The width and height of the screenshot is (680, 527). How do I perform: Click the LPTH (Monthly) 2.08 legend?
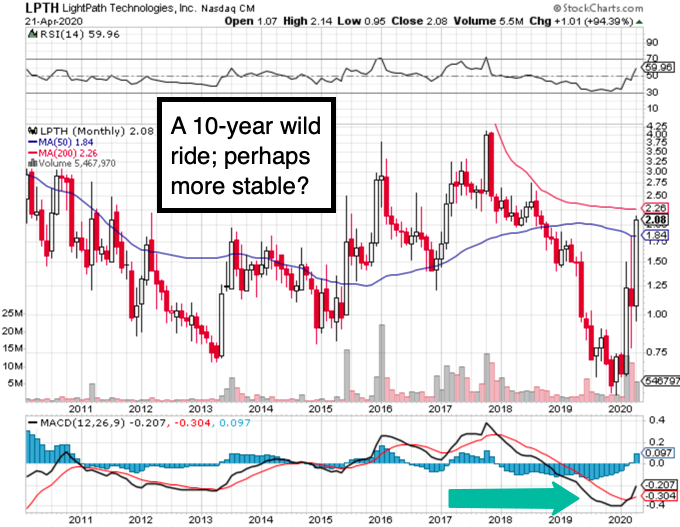97,131
